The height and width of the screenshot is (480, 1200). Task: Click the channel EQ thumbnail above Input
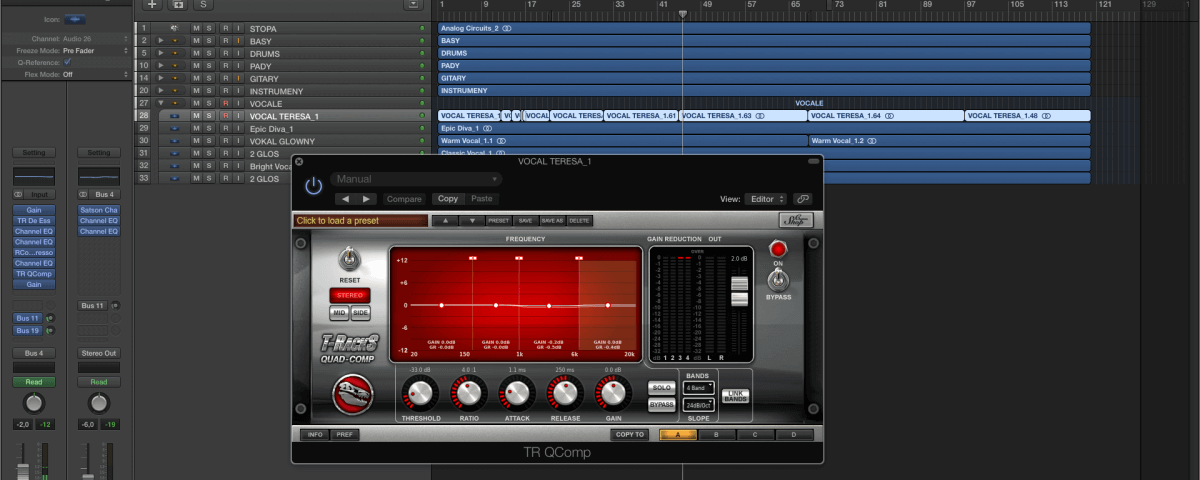(34, 176)
